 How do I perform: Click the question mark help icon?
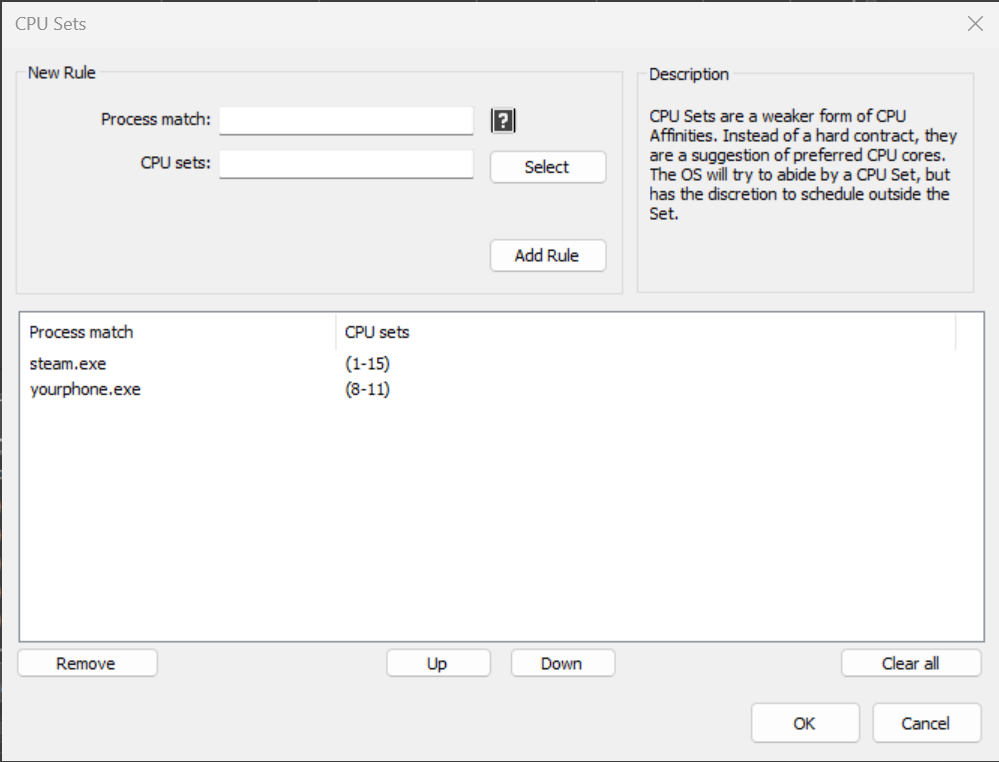point(503,119)
